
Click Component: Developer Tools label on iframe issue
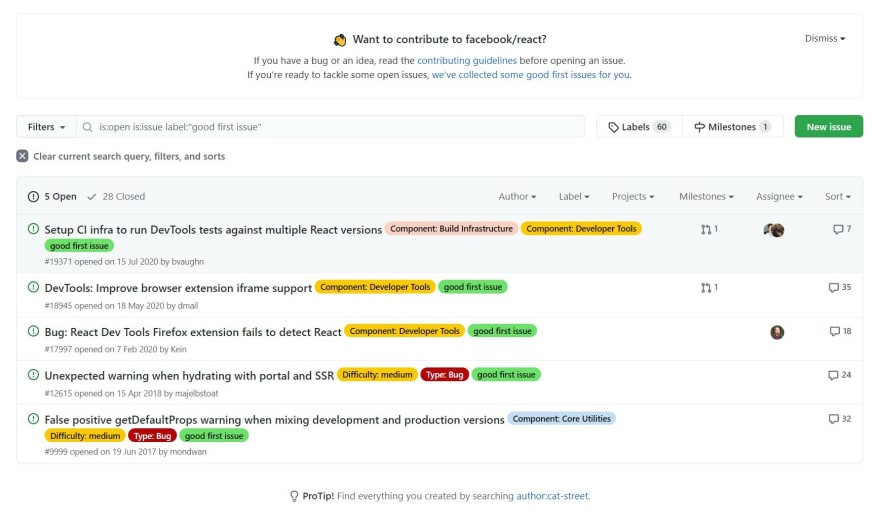tap(375, 287)
